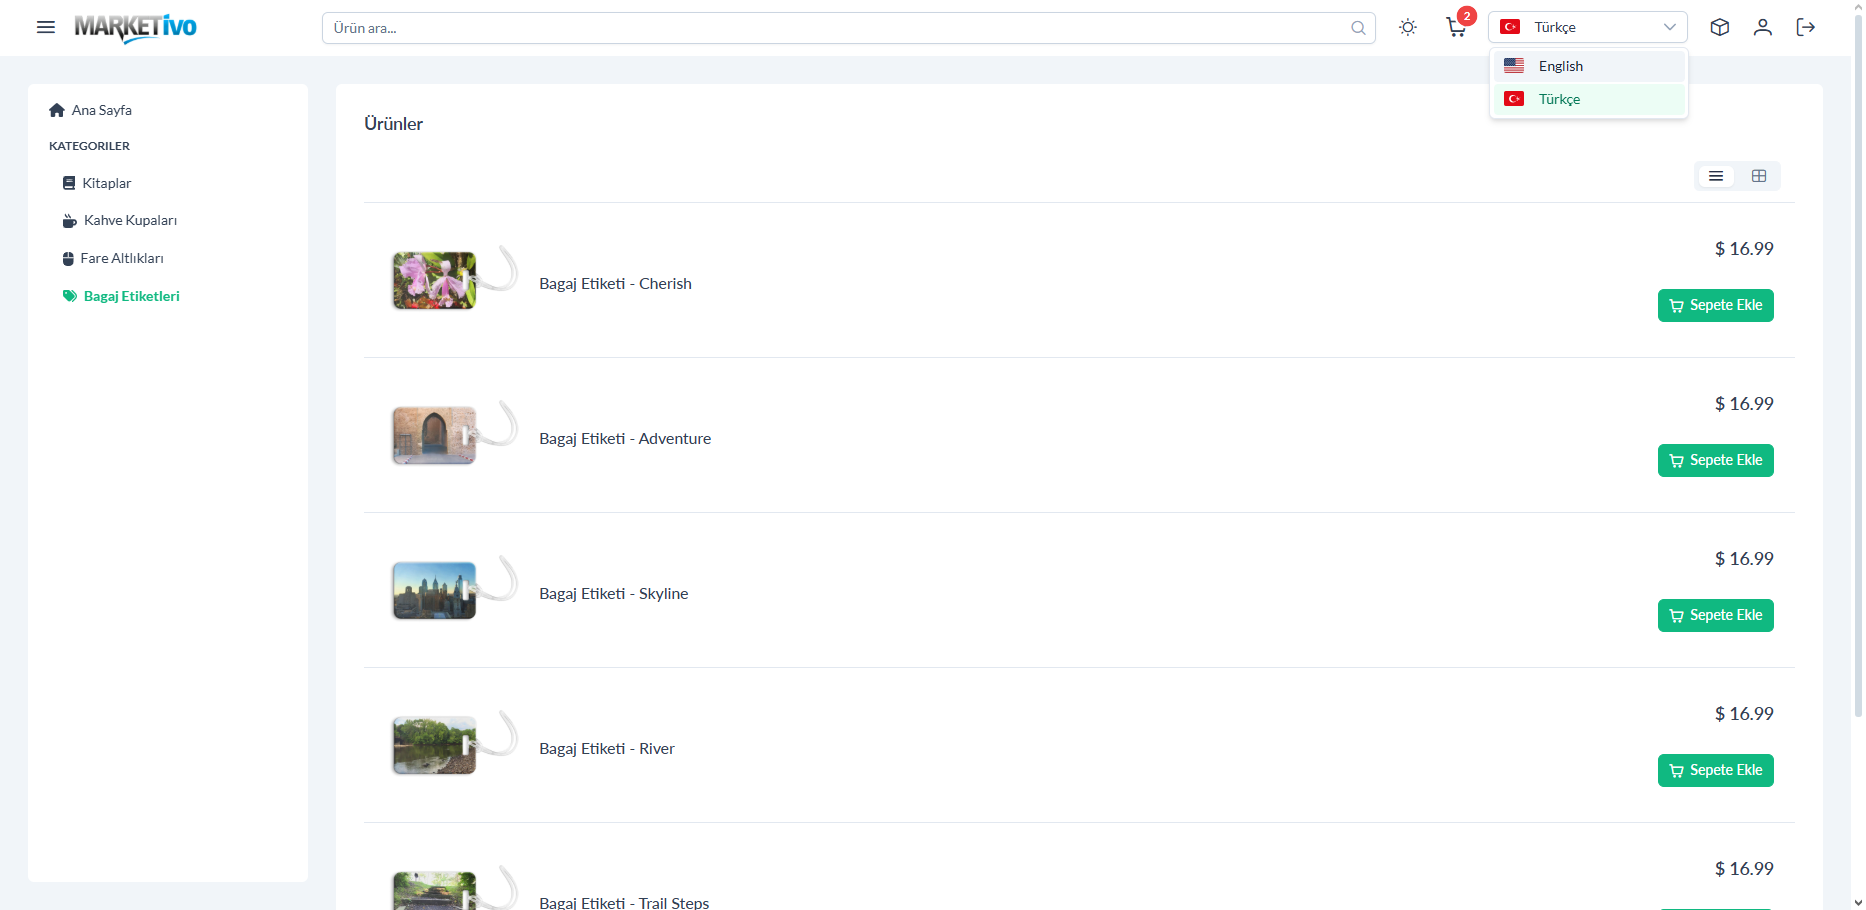The image size is (1866, 910).
Task: Click the home icon beside Ana Sayfa
Action: (x=57, y=110)
